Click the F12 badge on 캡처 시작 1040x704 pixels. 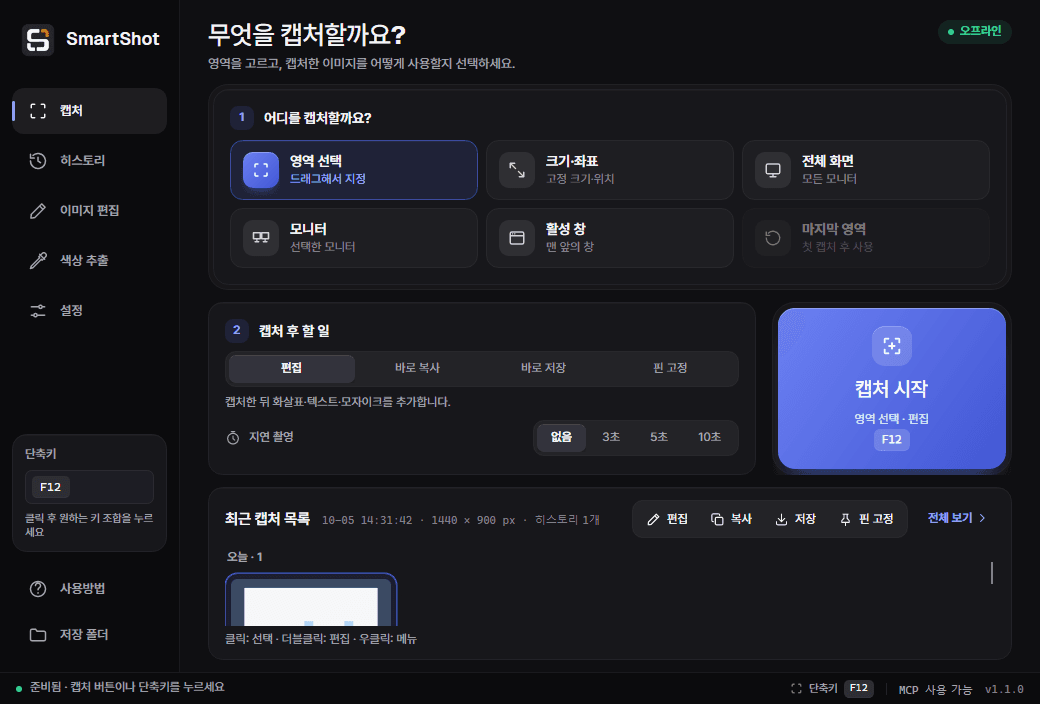(891, 439)
